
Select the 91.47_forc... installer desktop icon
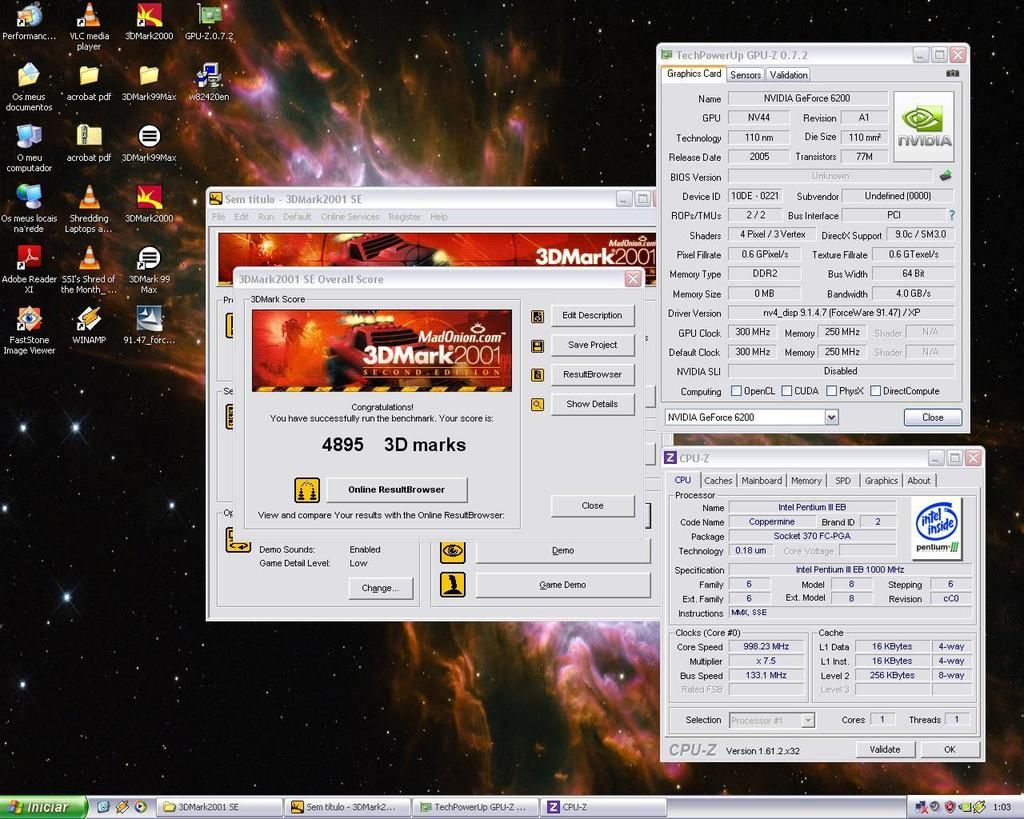(149, 325)
